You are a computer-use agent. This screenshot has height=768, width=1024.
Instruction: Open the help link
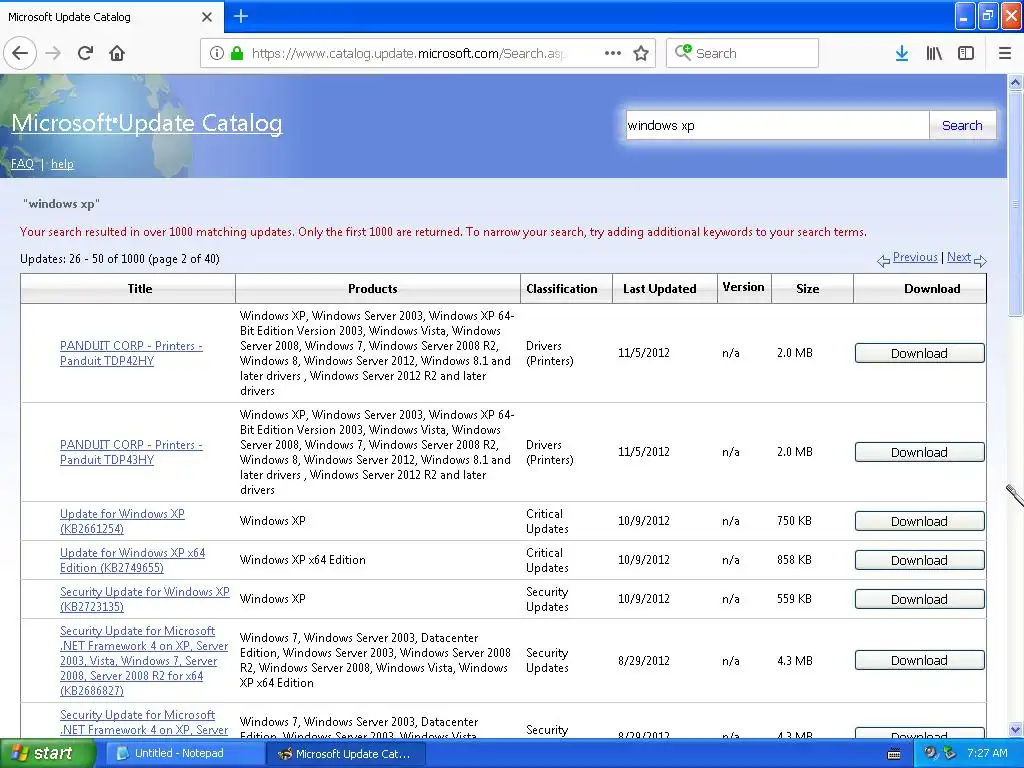[62, 164]
